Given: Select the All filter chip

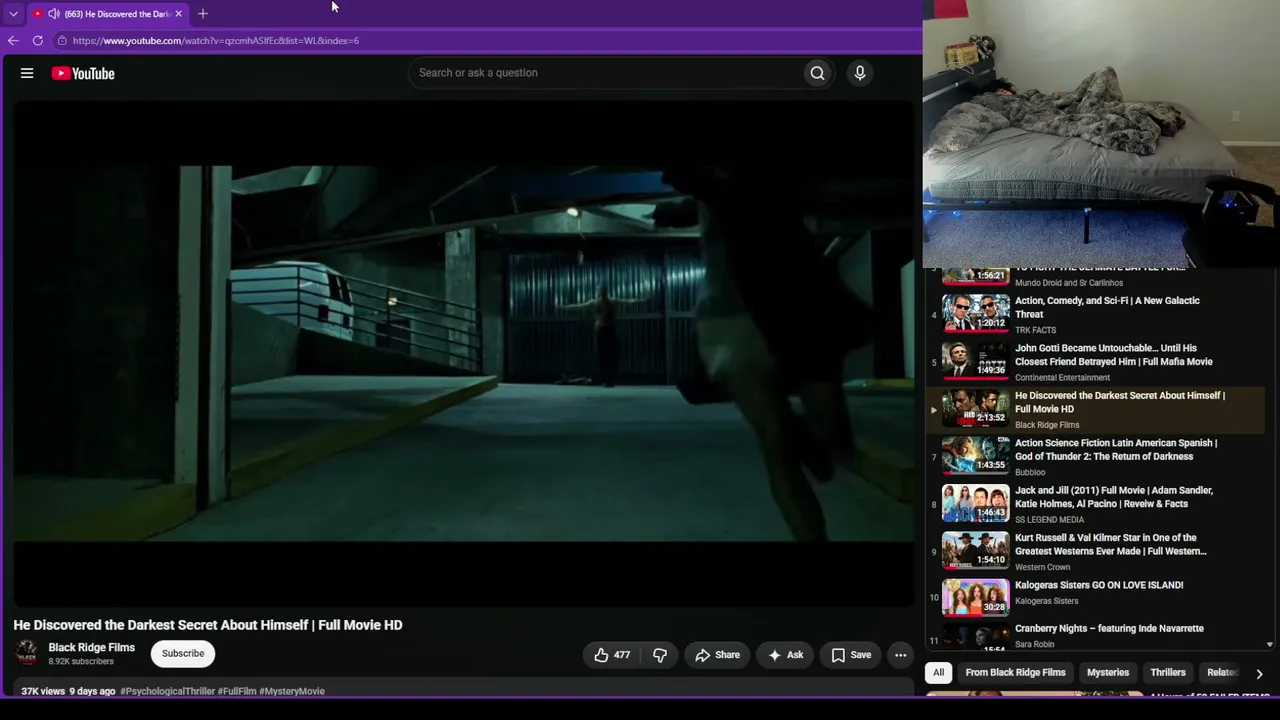Looking at the screenshot, I should 938,673.
